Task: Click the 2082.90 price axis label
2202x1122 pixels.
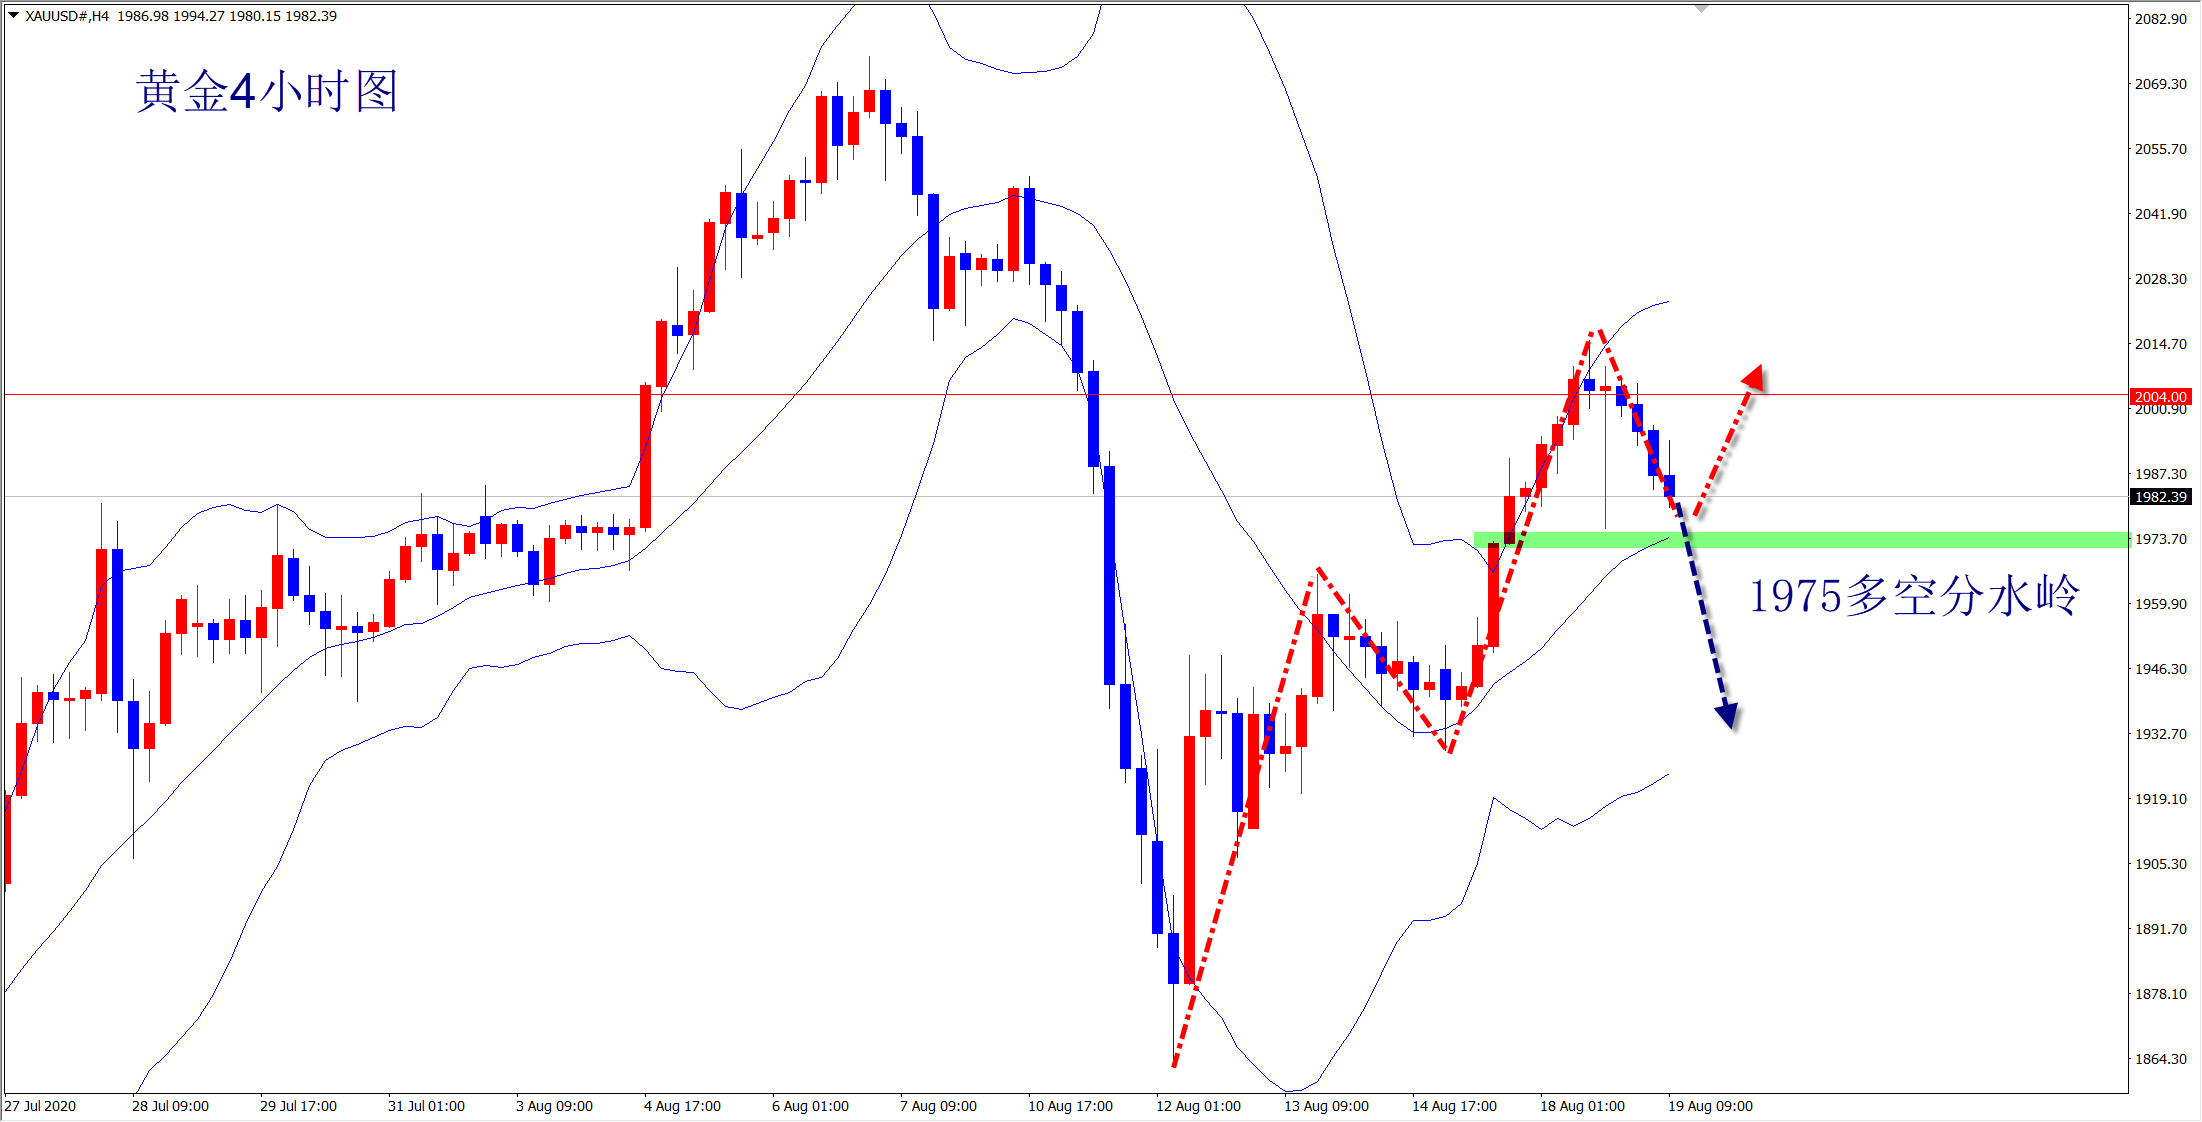Action: [x=2161, y=19]
